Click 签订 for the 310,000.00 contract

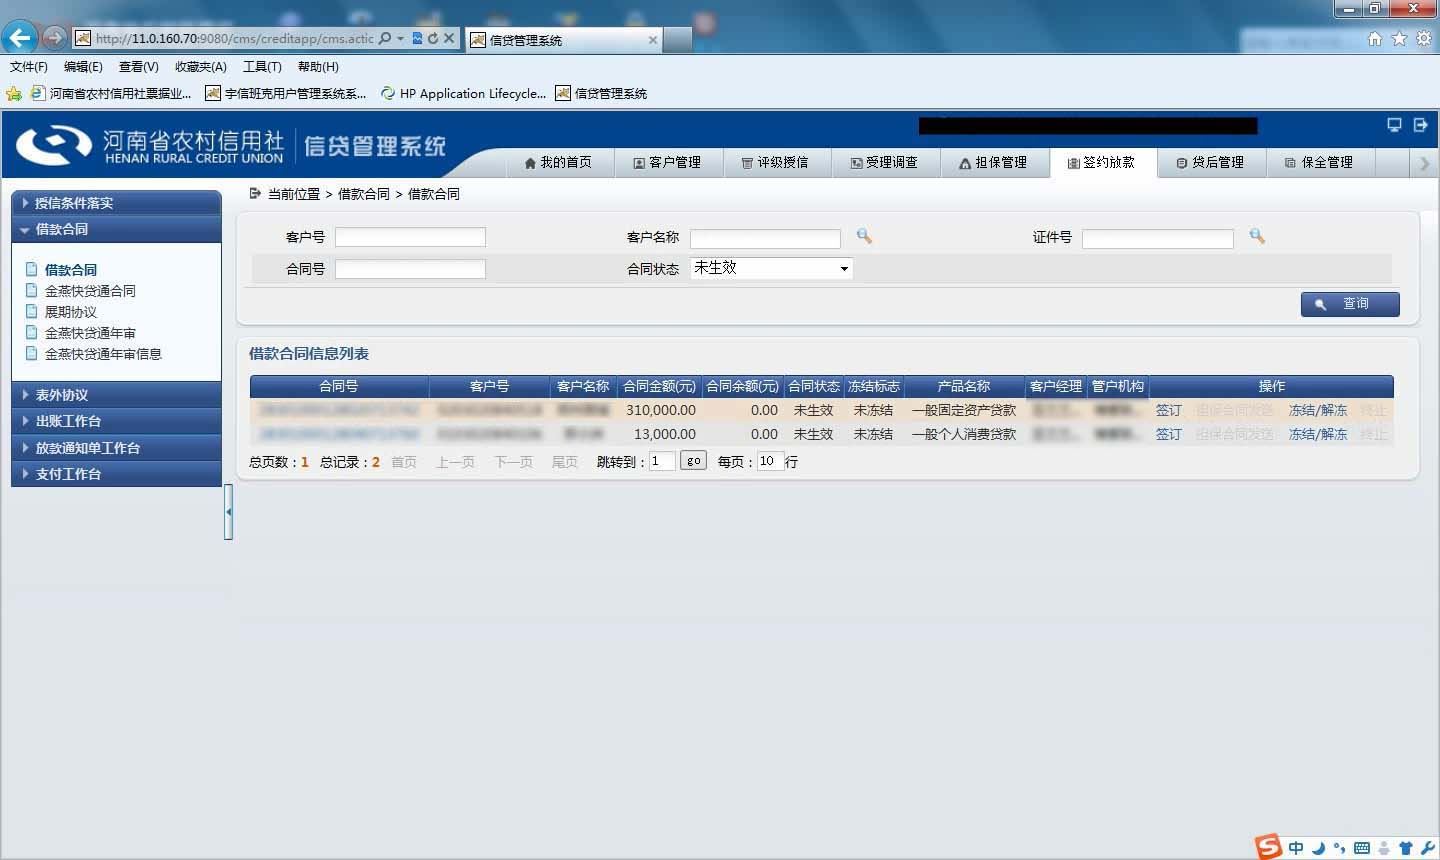(x=1168, y=410)
